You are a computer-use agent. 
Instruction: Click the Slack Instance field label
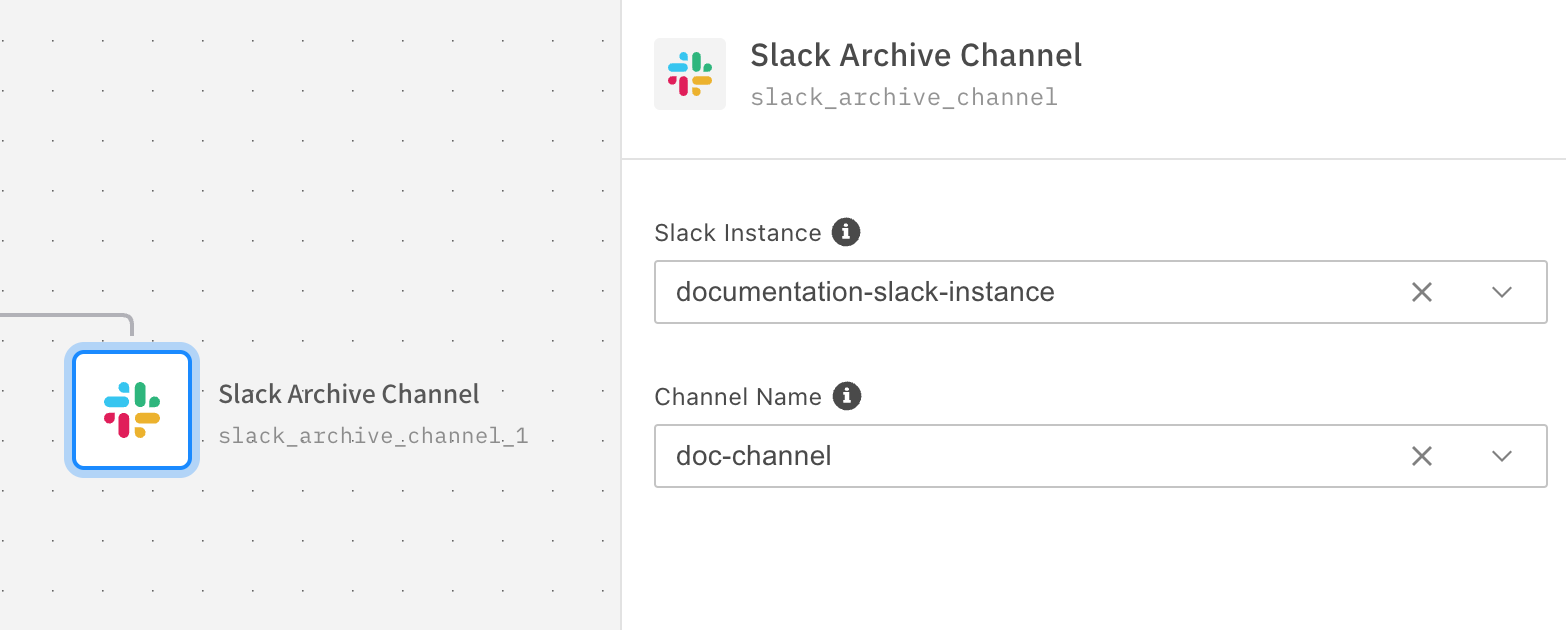coord(737,233)
